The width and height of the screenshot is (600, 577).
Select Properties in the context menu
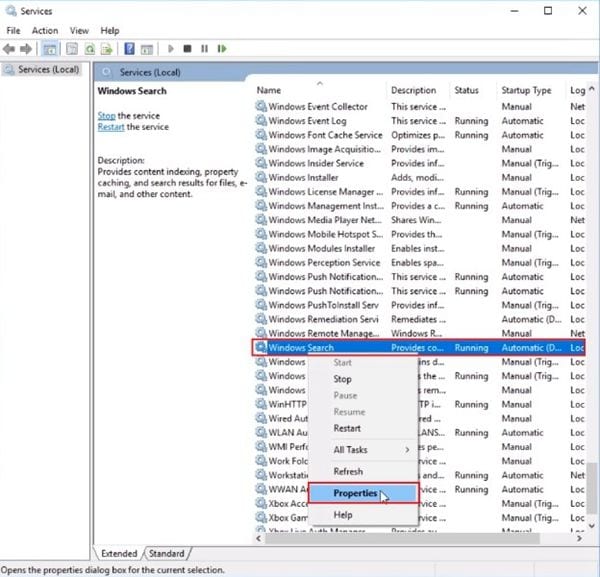pyautogui.click(x=363, y=493)
